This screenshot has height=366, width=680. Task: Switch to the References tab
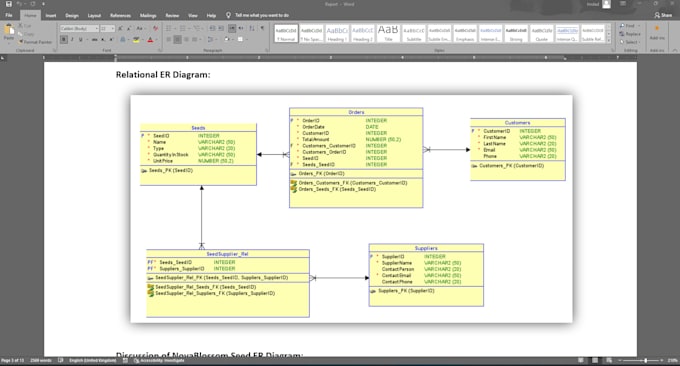coord(120,16)
